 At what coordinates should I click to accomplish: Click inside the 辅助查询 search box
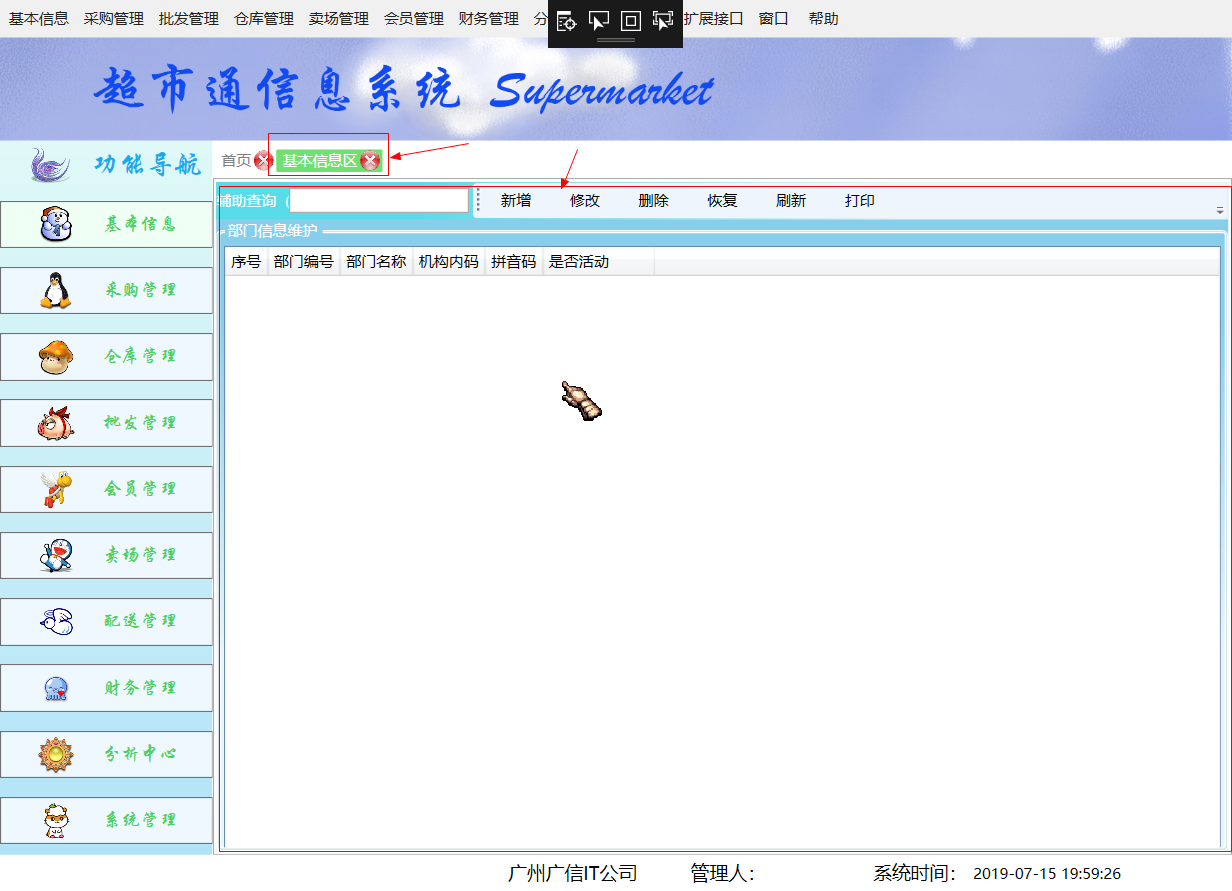[x=378, y=200]
